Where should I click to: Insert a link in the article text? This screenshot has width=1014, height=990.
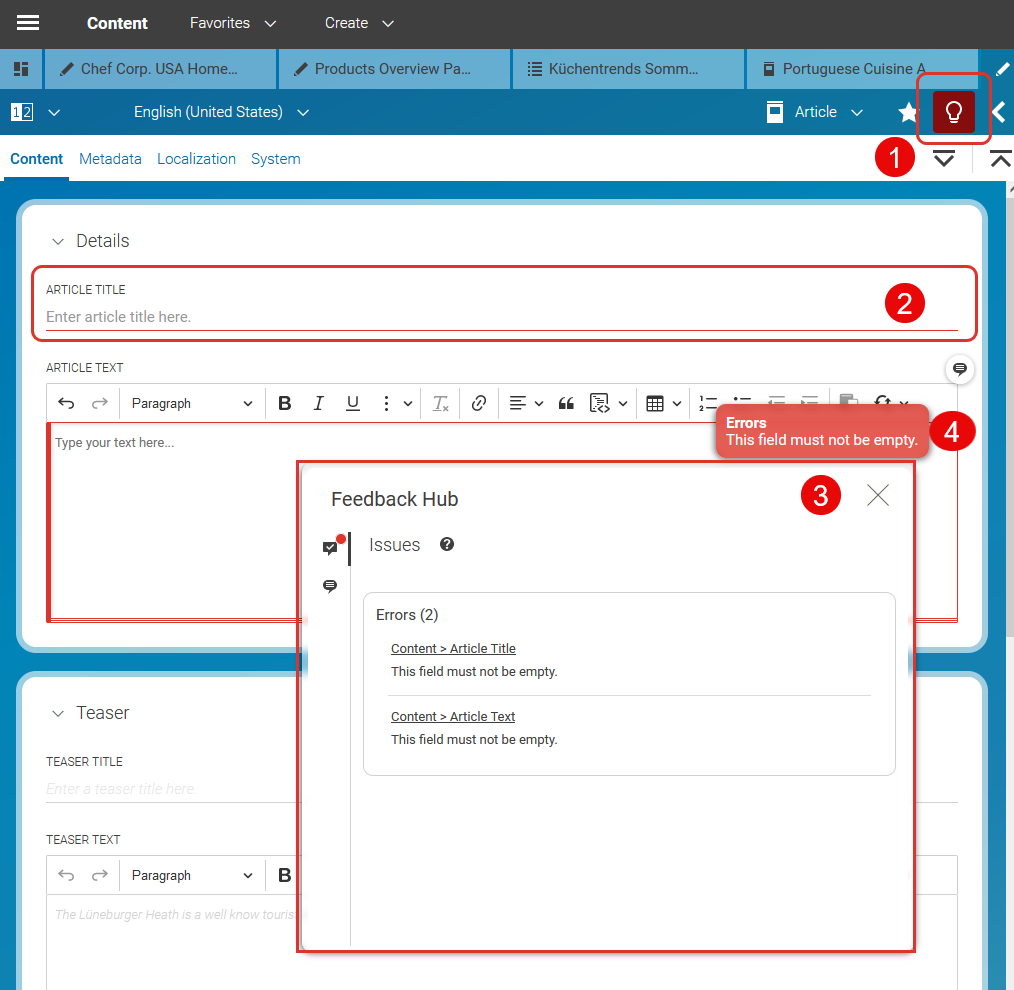[478, 403]
